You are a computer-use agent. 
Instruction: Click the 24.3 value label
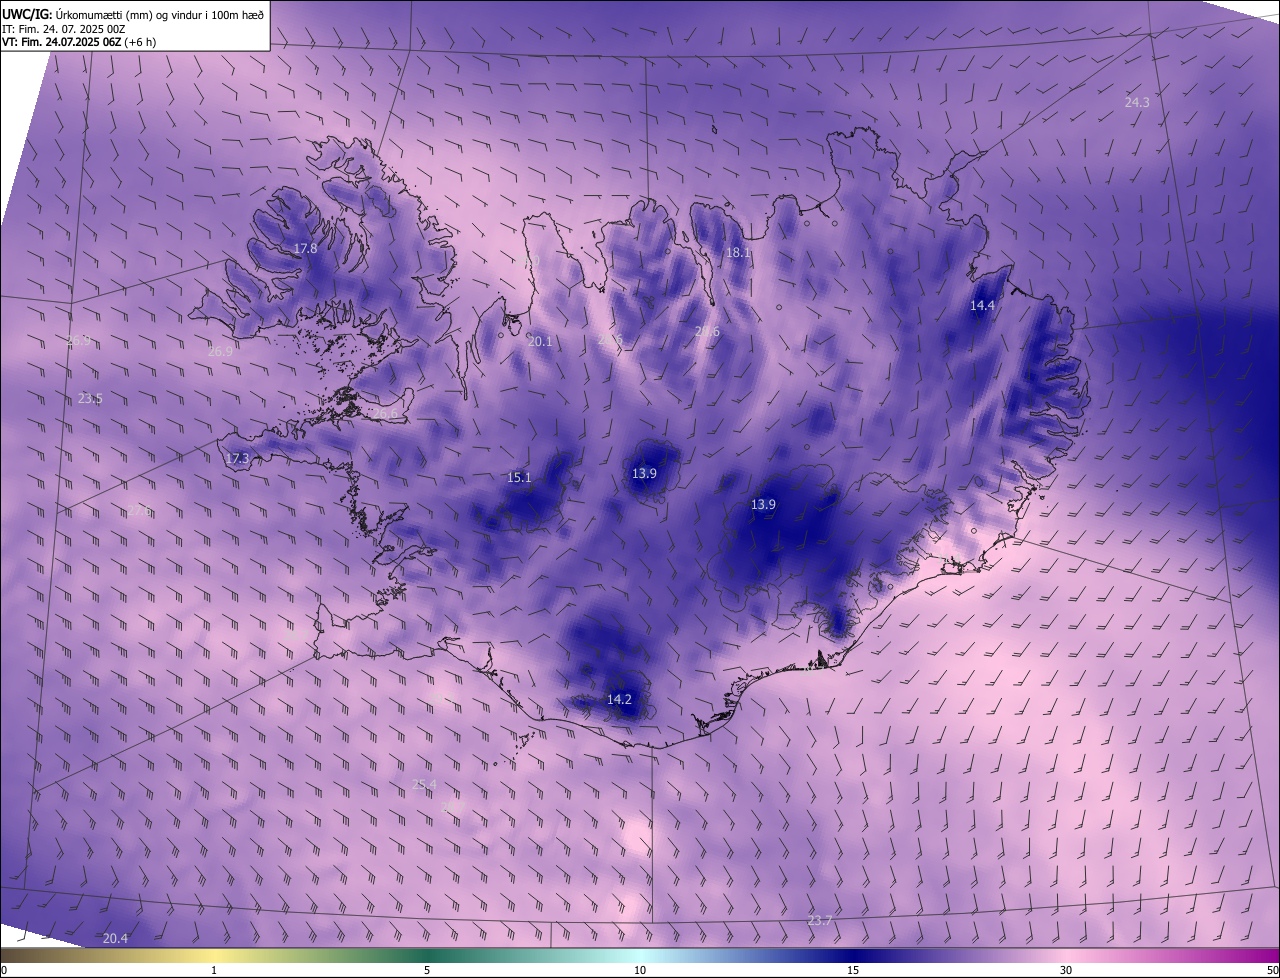coord(1137,102)
